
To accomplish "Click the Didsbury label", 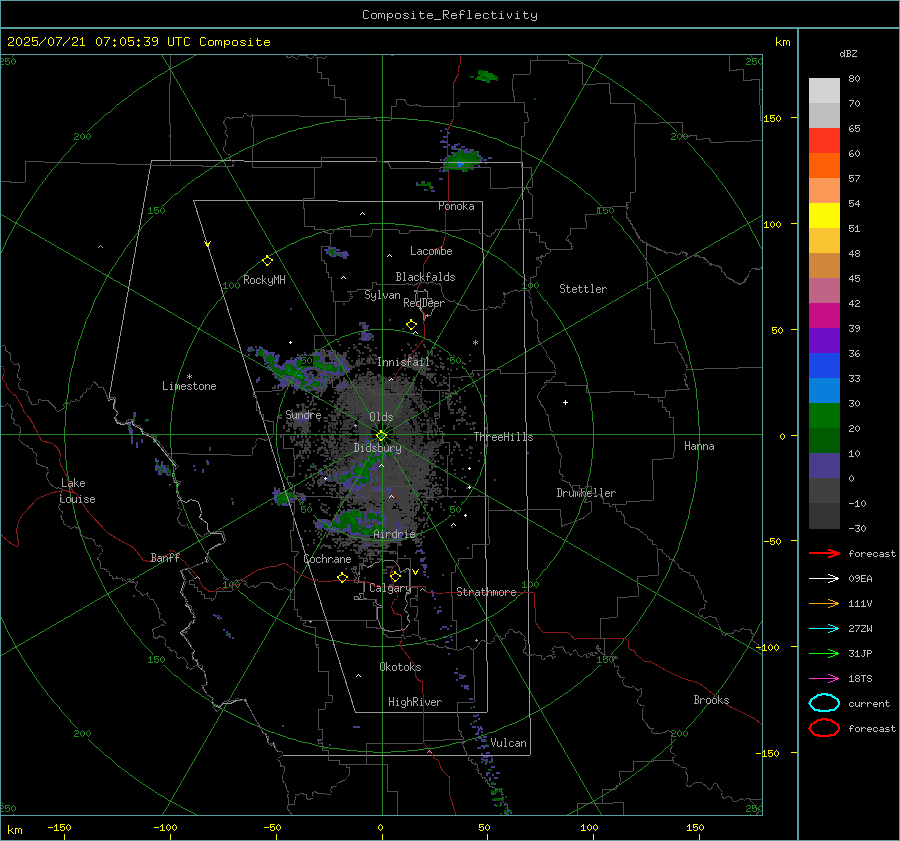I will pos(377,448).
